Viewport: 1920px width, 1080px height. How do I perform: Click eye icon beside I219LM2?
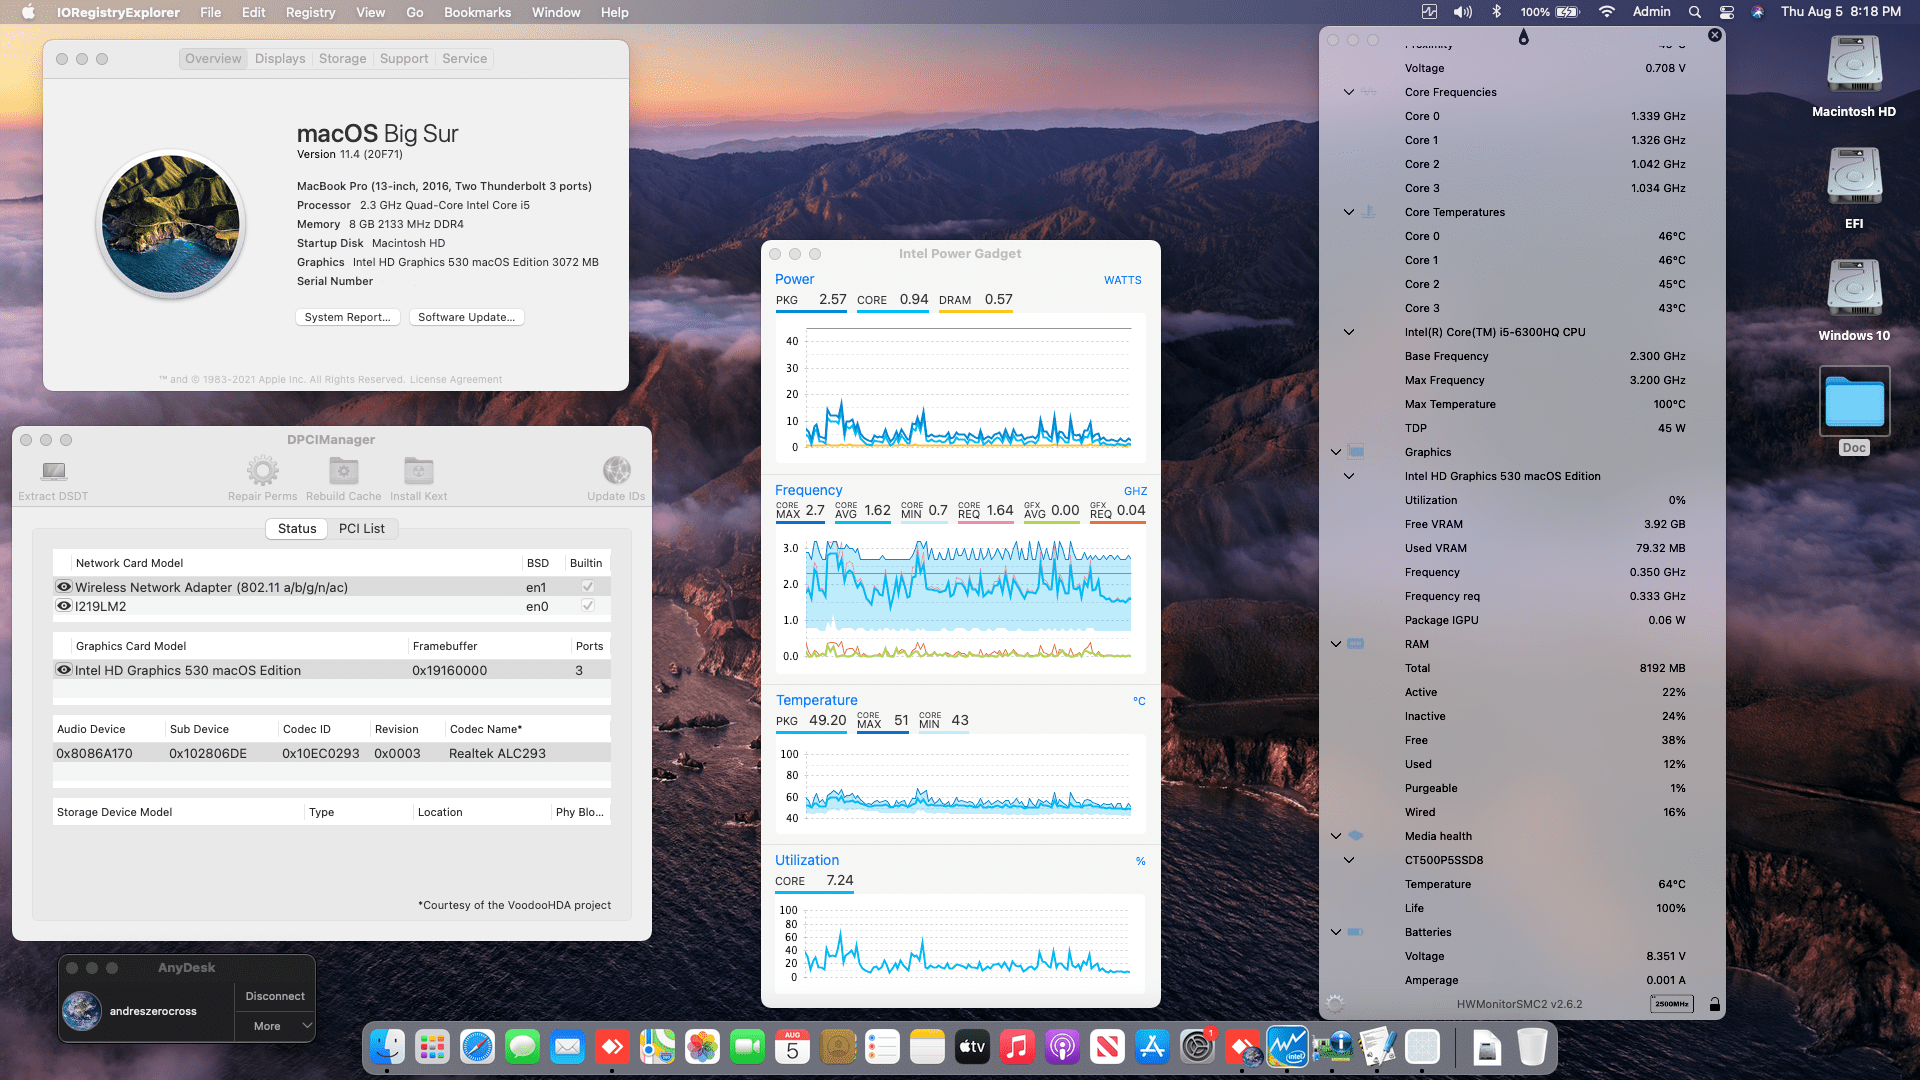coord(64,606)
